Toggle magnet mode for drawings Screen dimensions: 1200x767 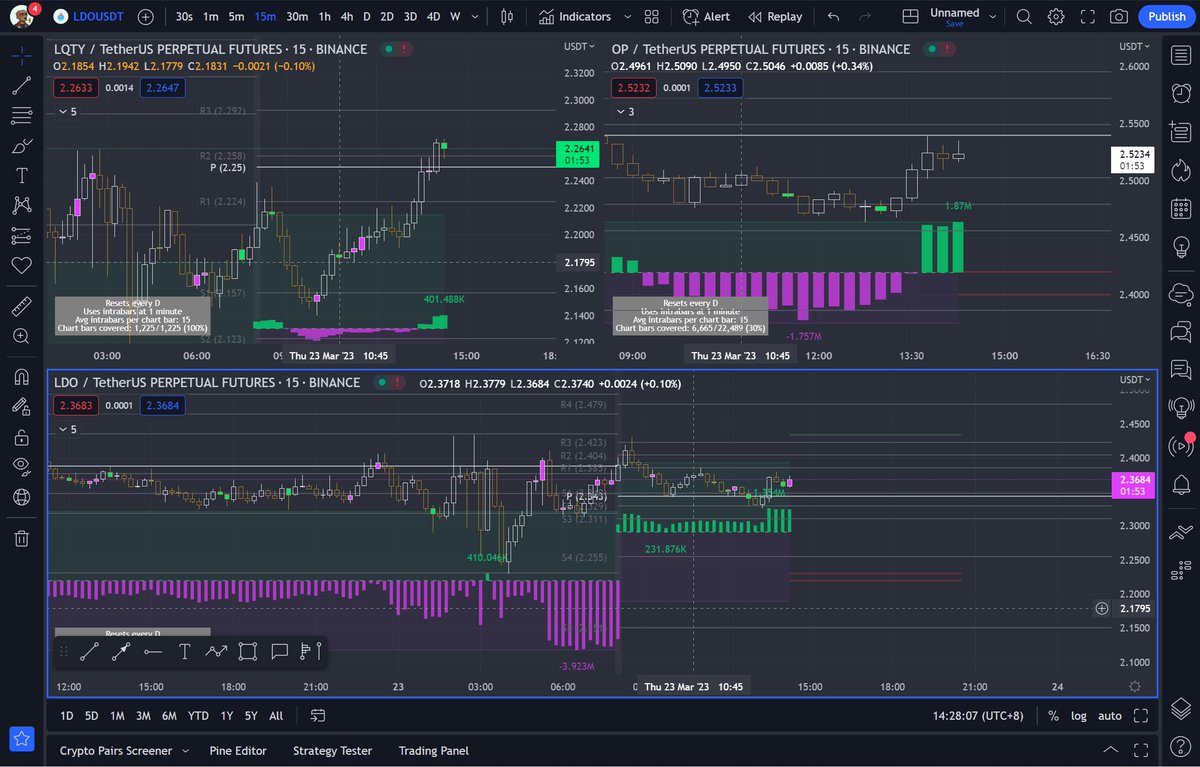click(21, 376)
